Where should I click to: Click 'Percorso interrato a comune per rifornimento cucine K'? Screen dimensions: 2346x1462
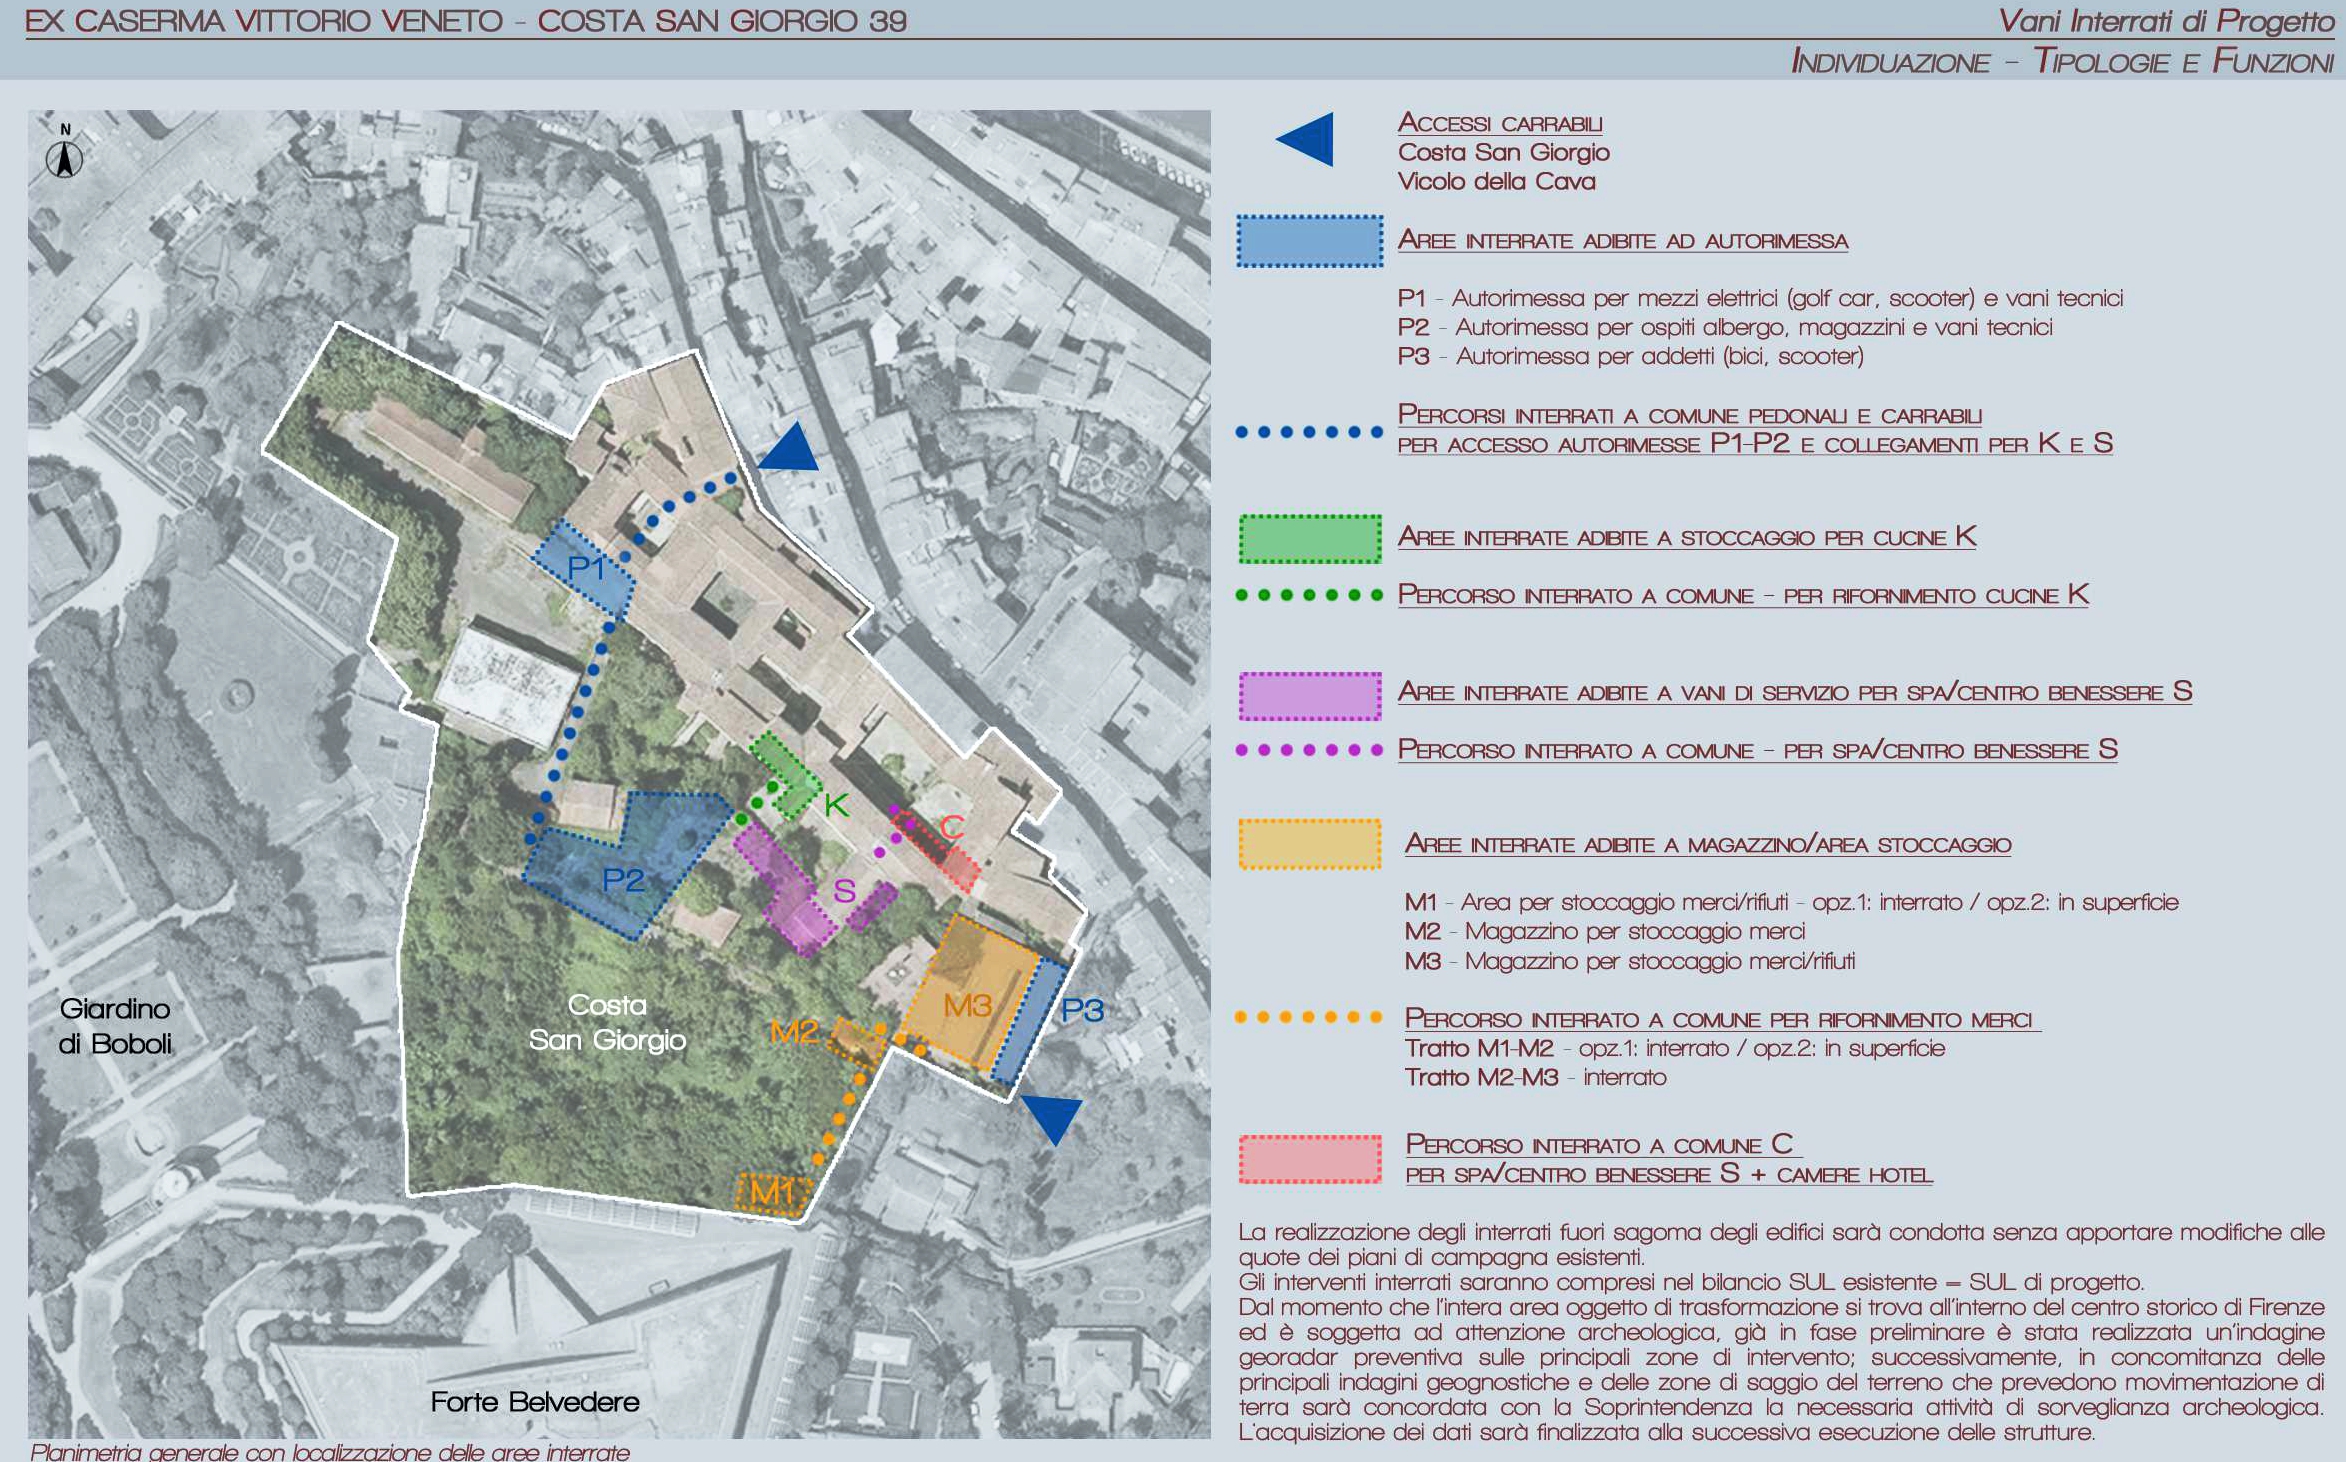(1743, 595)
